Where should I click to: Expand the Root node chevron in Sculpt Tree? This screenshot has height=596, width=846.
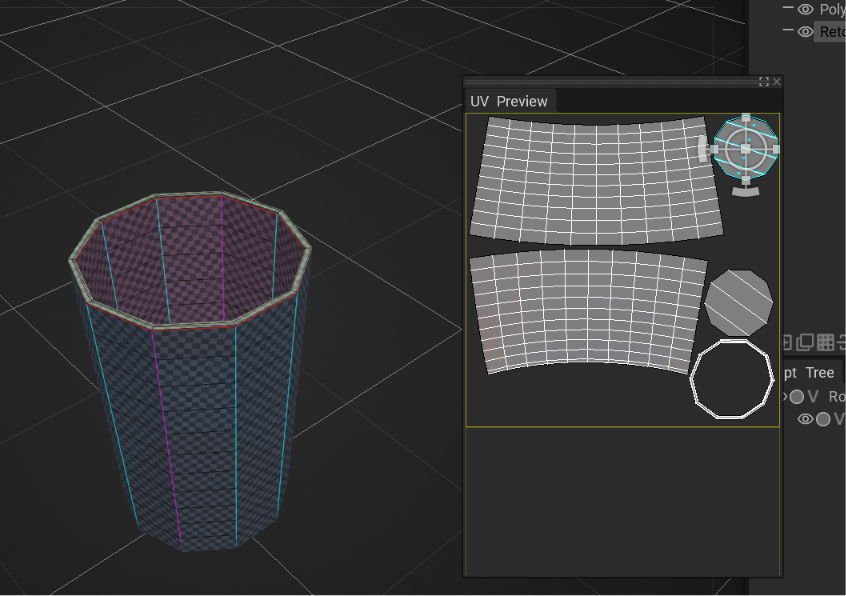coord(785,396)
